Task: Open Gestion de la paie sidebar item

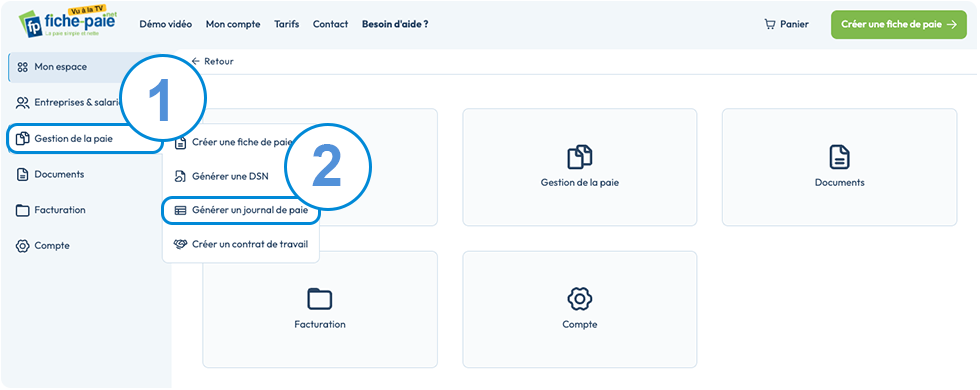Action: [84, 139]
